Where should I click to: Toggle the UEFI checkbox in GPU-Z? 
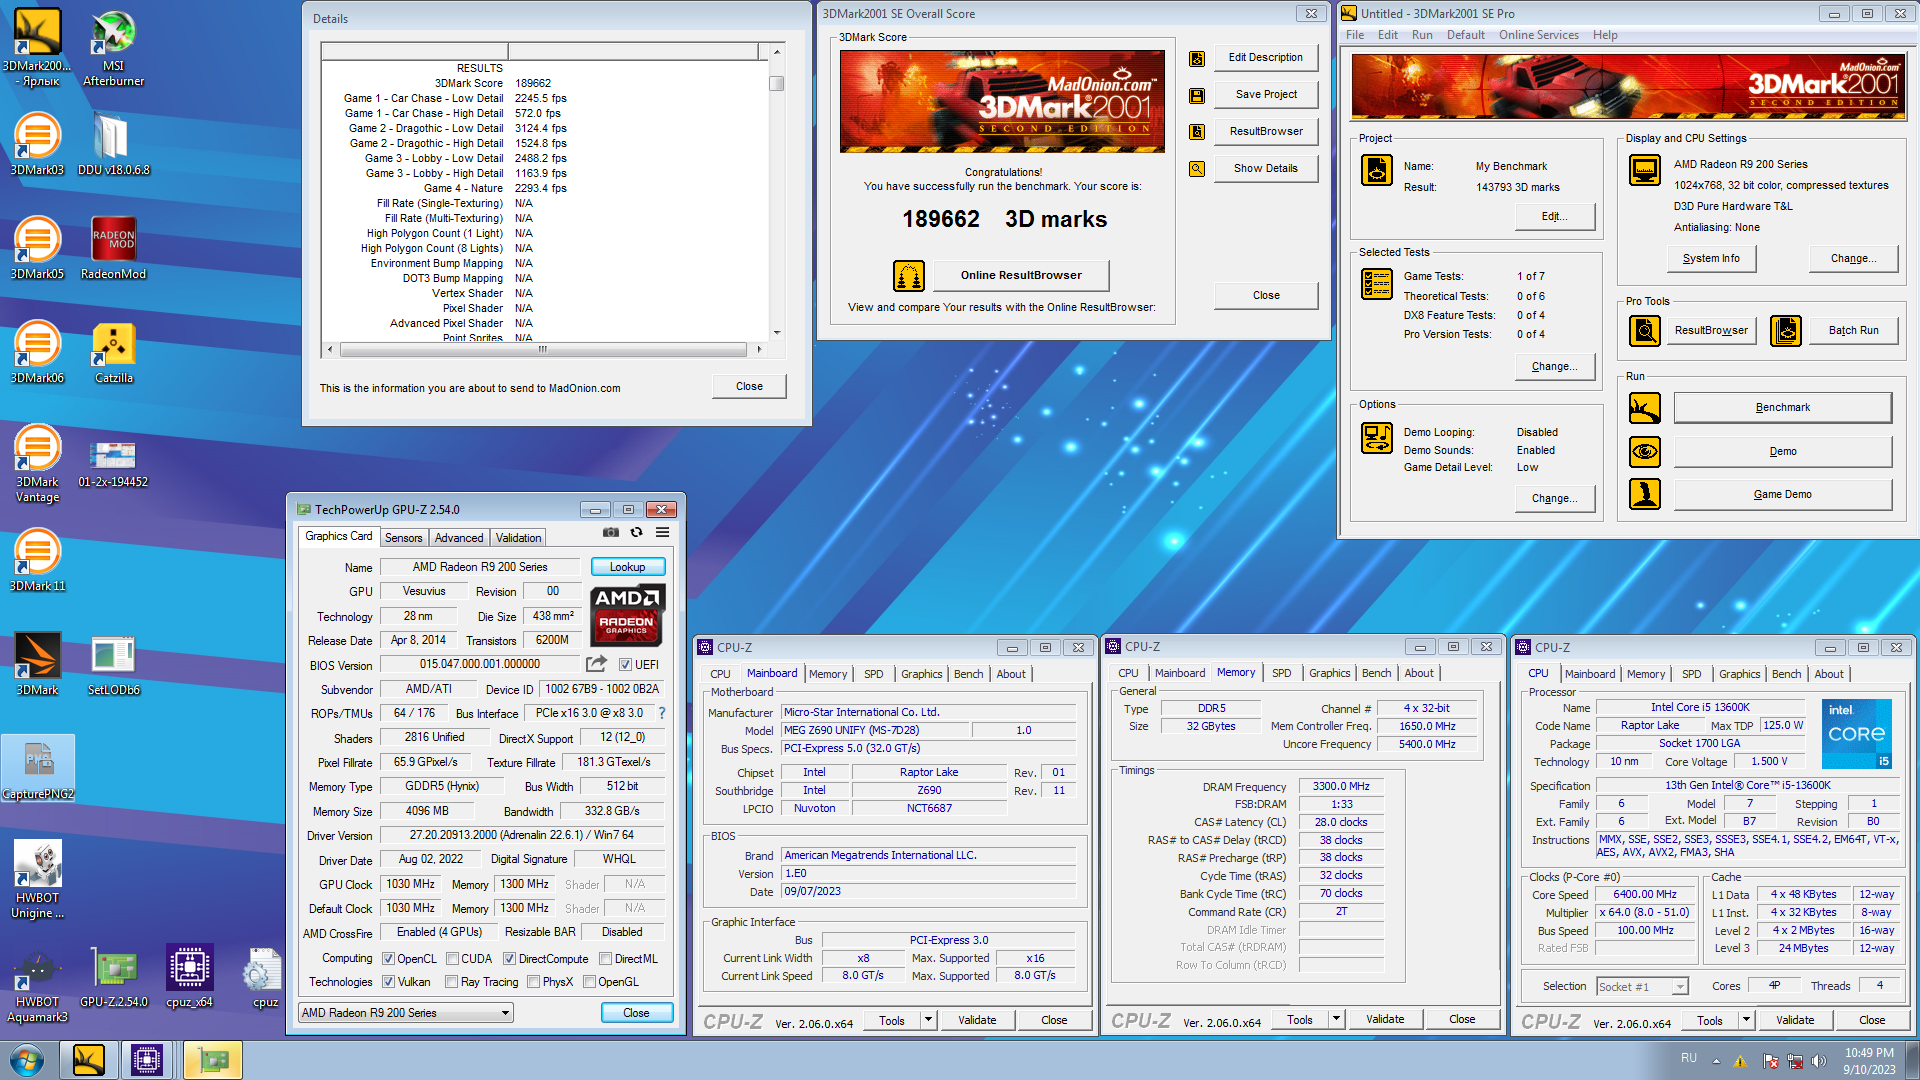pos(625,665)
